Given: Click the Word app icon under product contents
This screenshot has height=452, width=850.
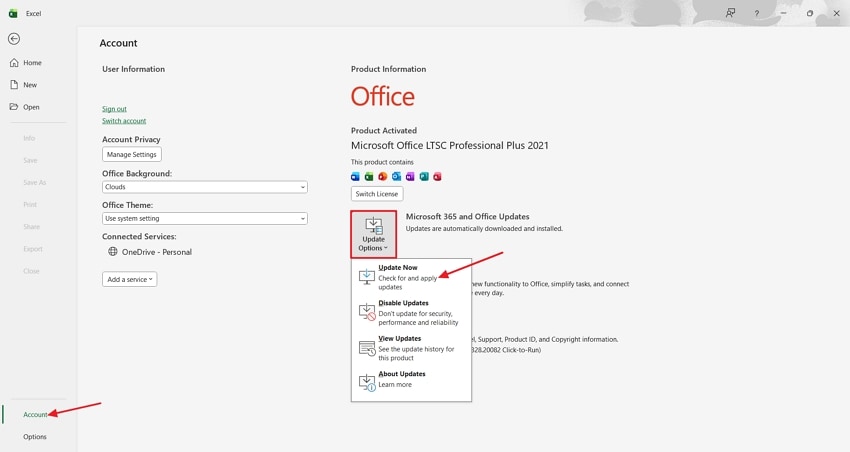Looking at the screenshot, I should click(x=355, y=177).
